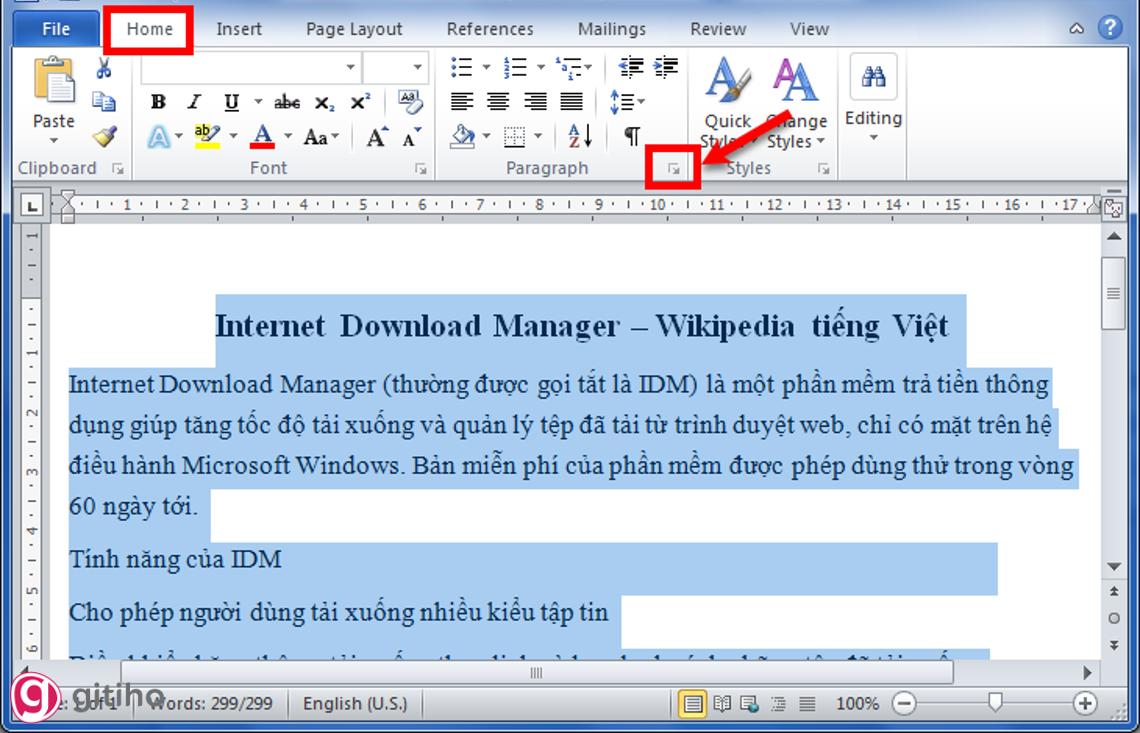Click the Format Painter icon
Screen dimensions: 1140x733
point(103,135)
